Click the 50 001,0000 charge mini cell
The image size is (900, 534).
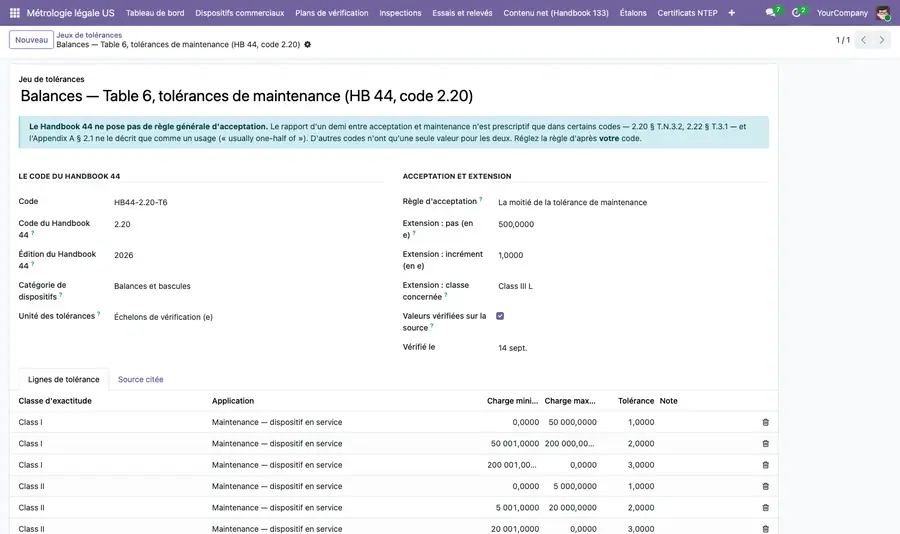(513, 443)
